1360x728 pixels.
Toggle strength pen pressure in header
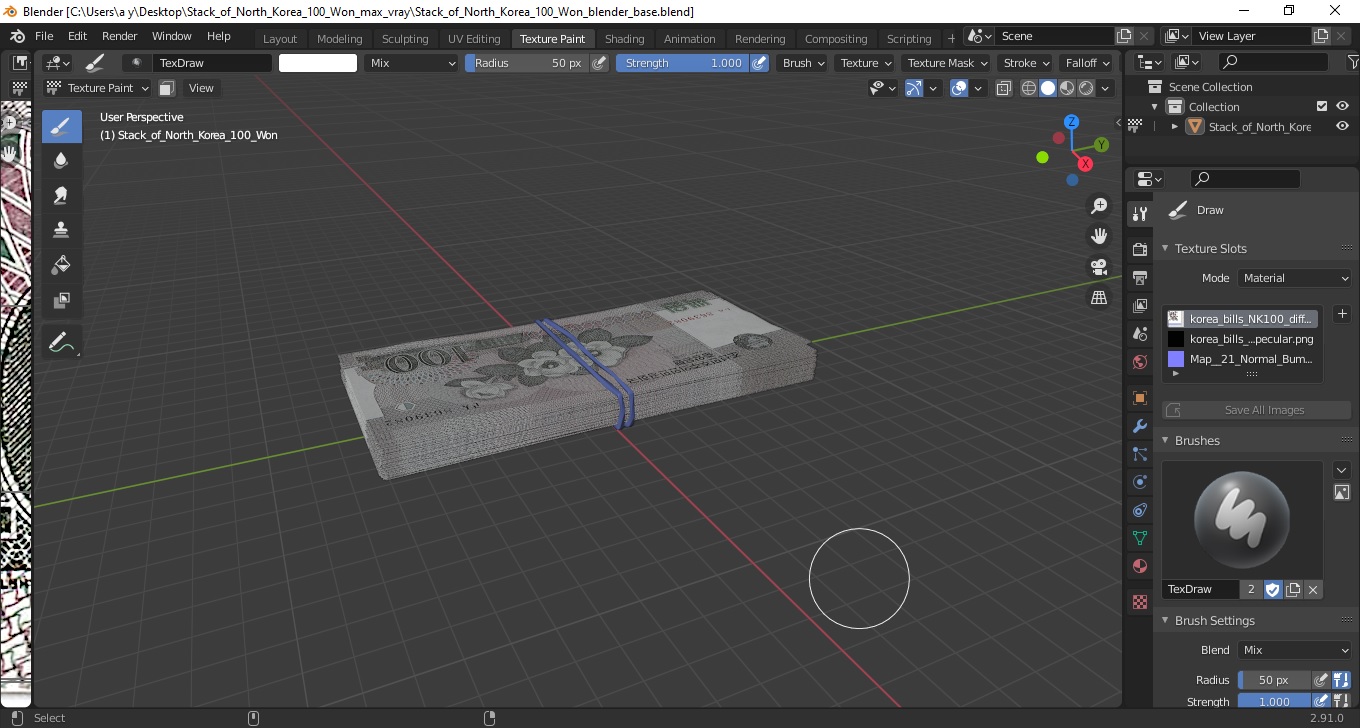tap(759, 63)
